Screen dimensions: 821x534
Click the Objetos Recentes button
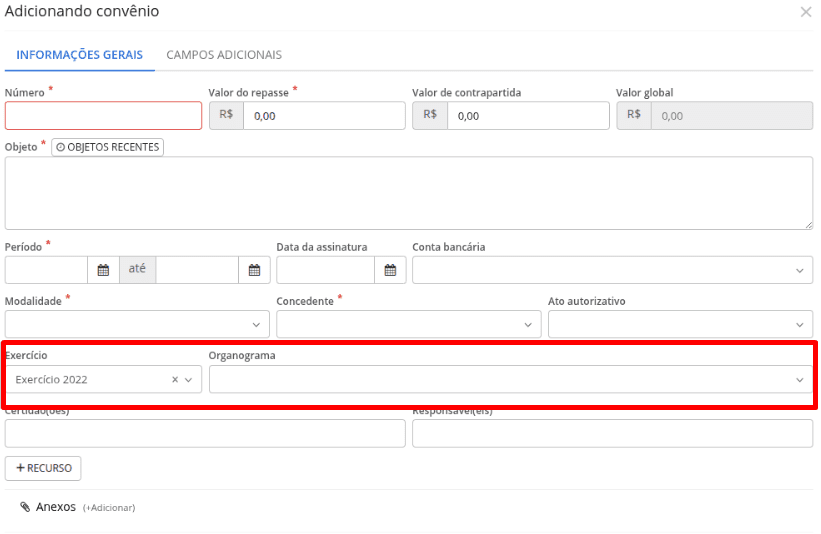pos(107,147)
